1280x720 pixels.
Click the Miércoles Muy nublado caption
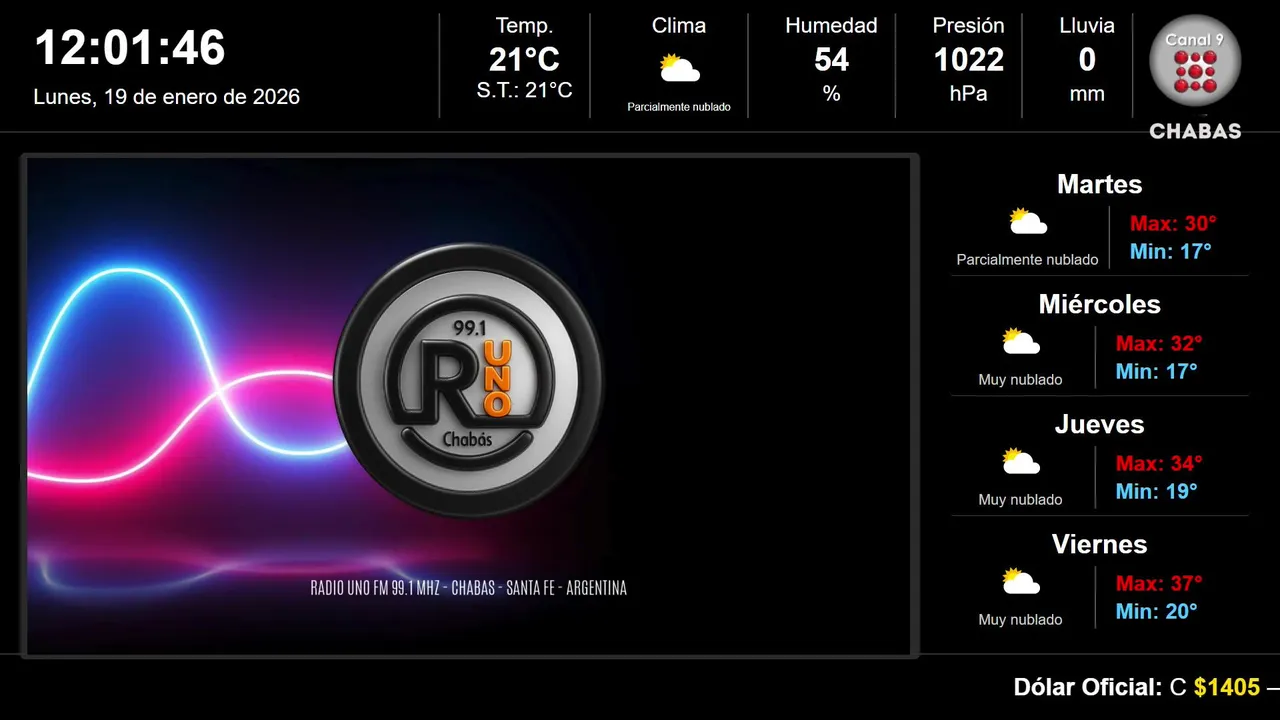click(x=1021, y=380)
